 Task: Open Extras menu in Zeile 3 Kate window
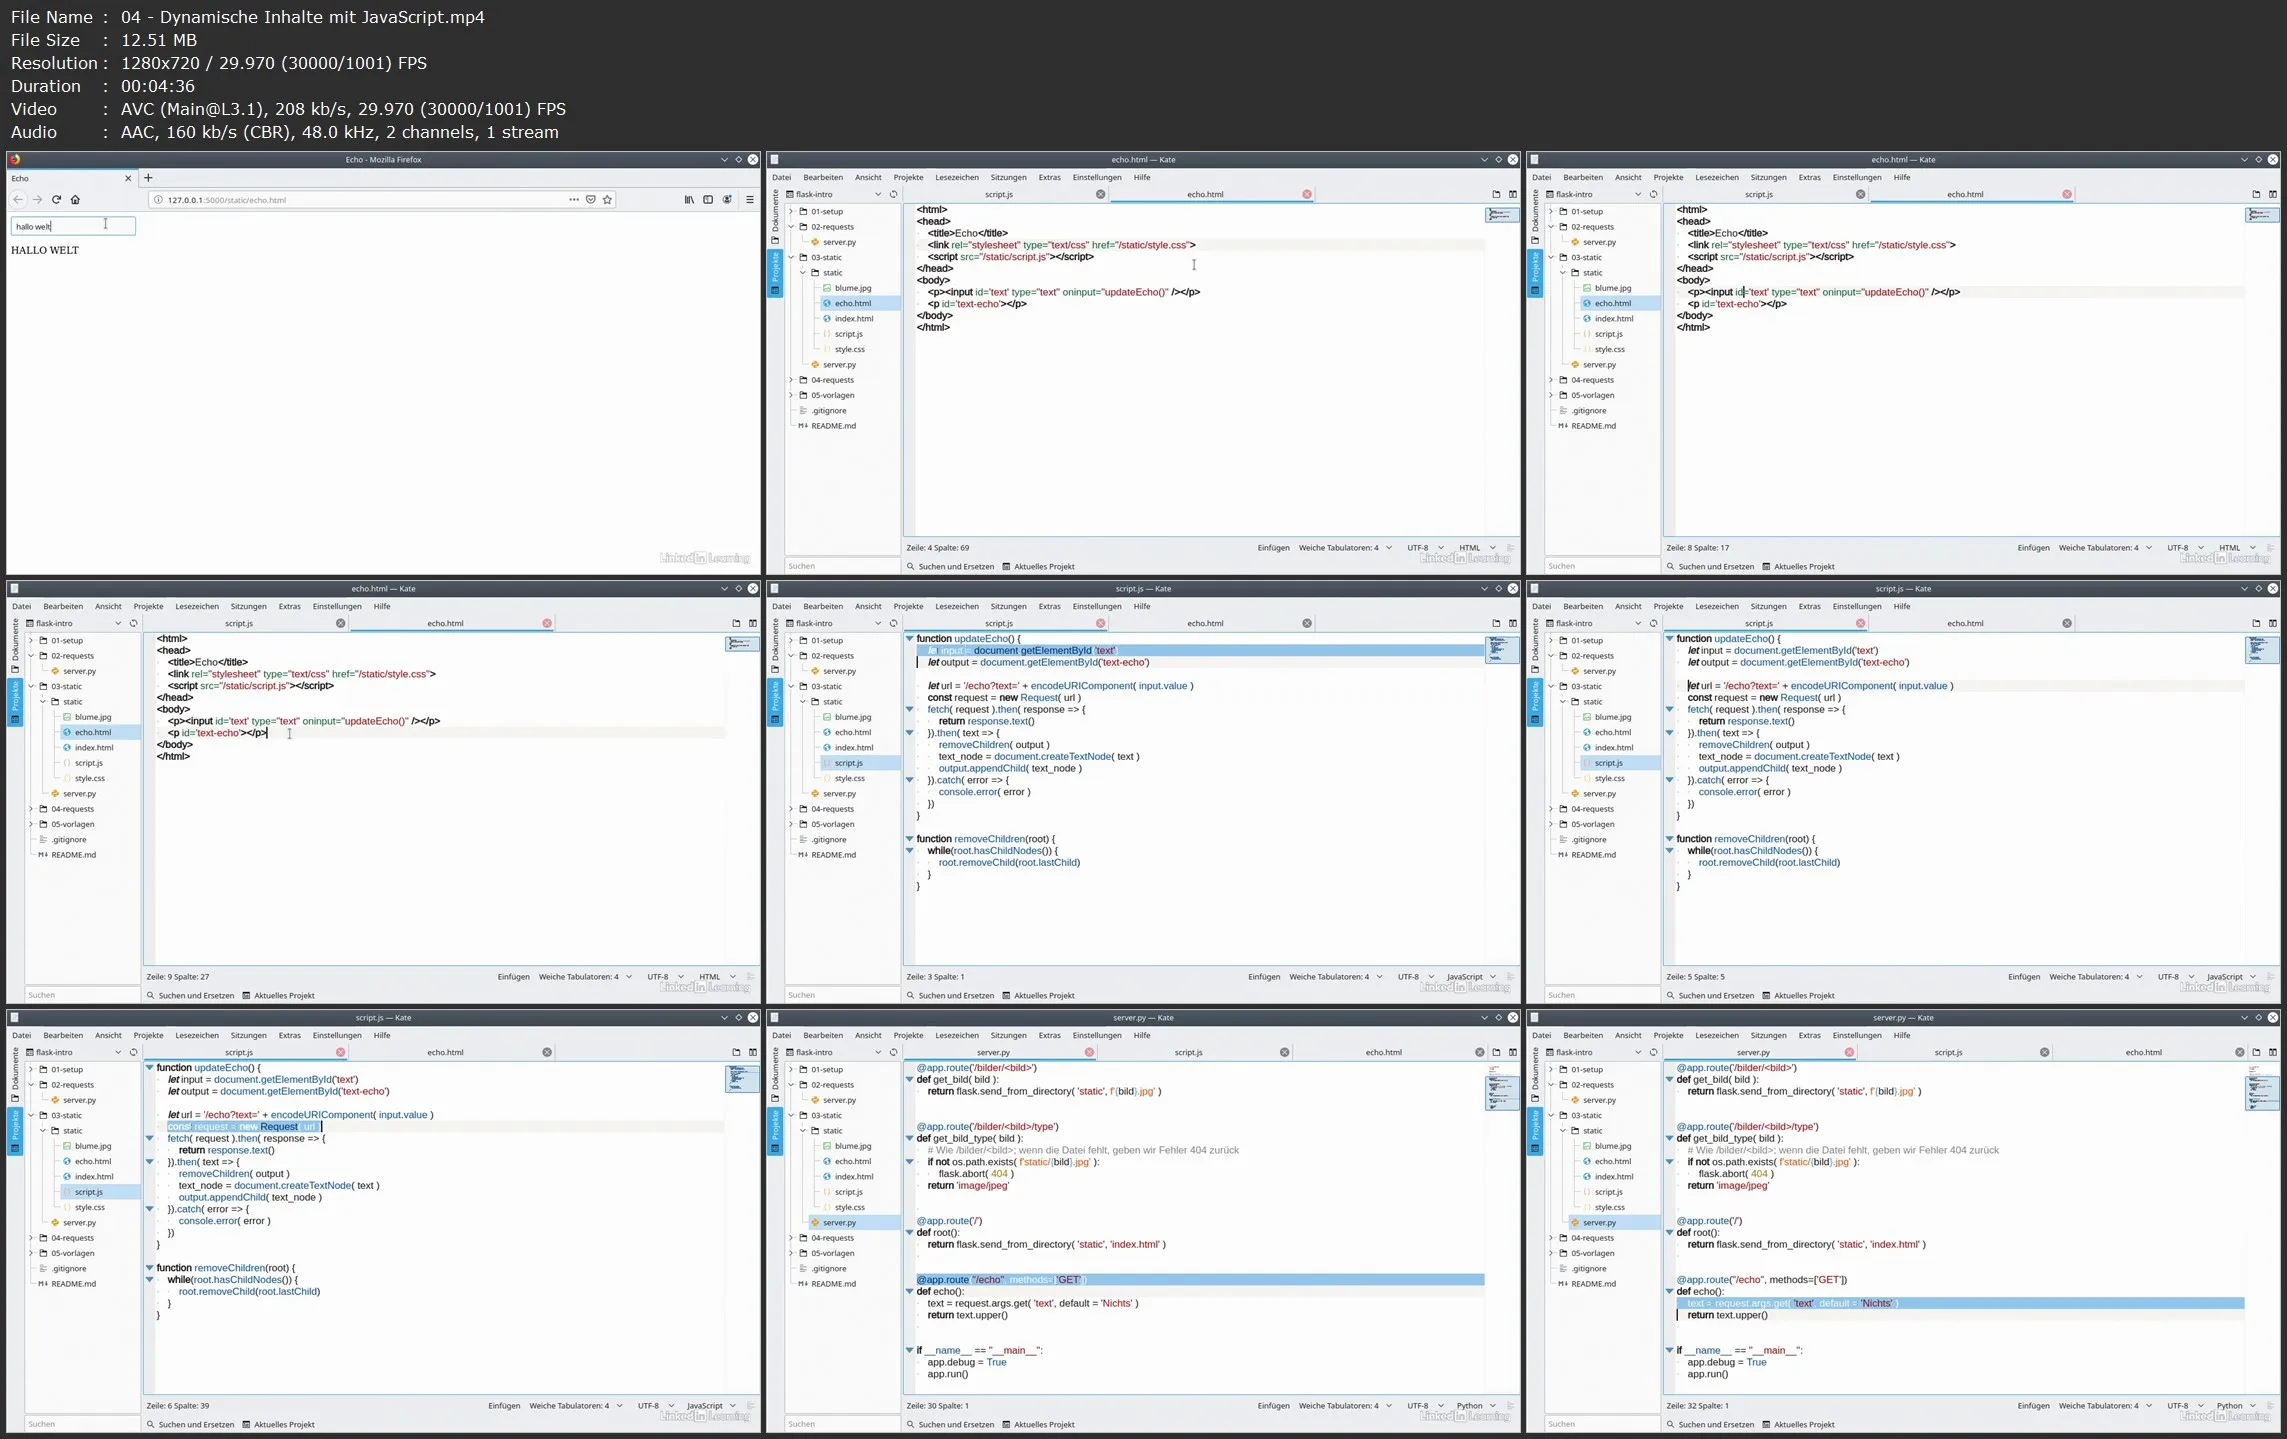click(1049, 606)
